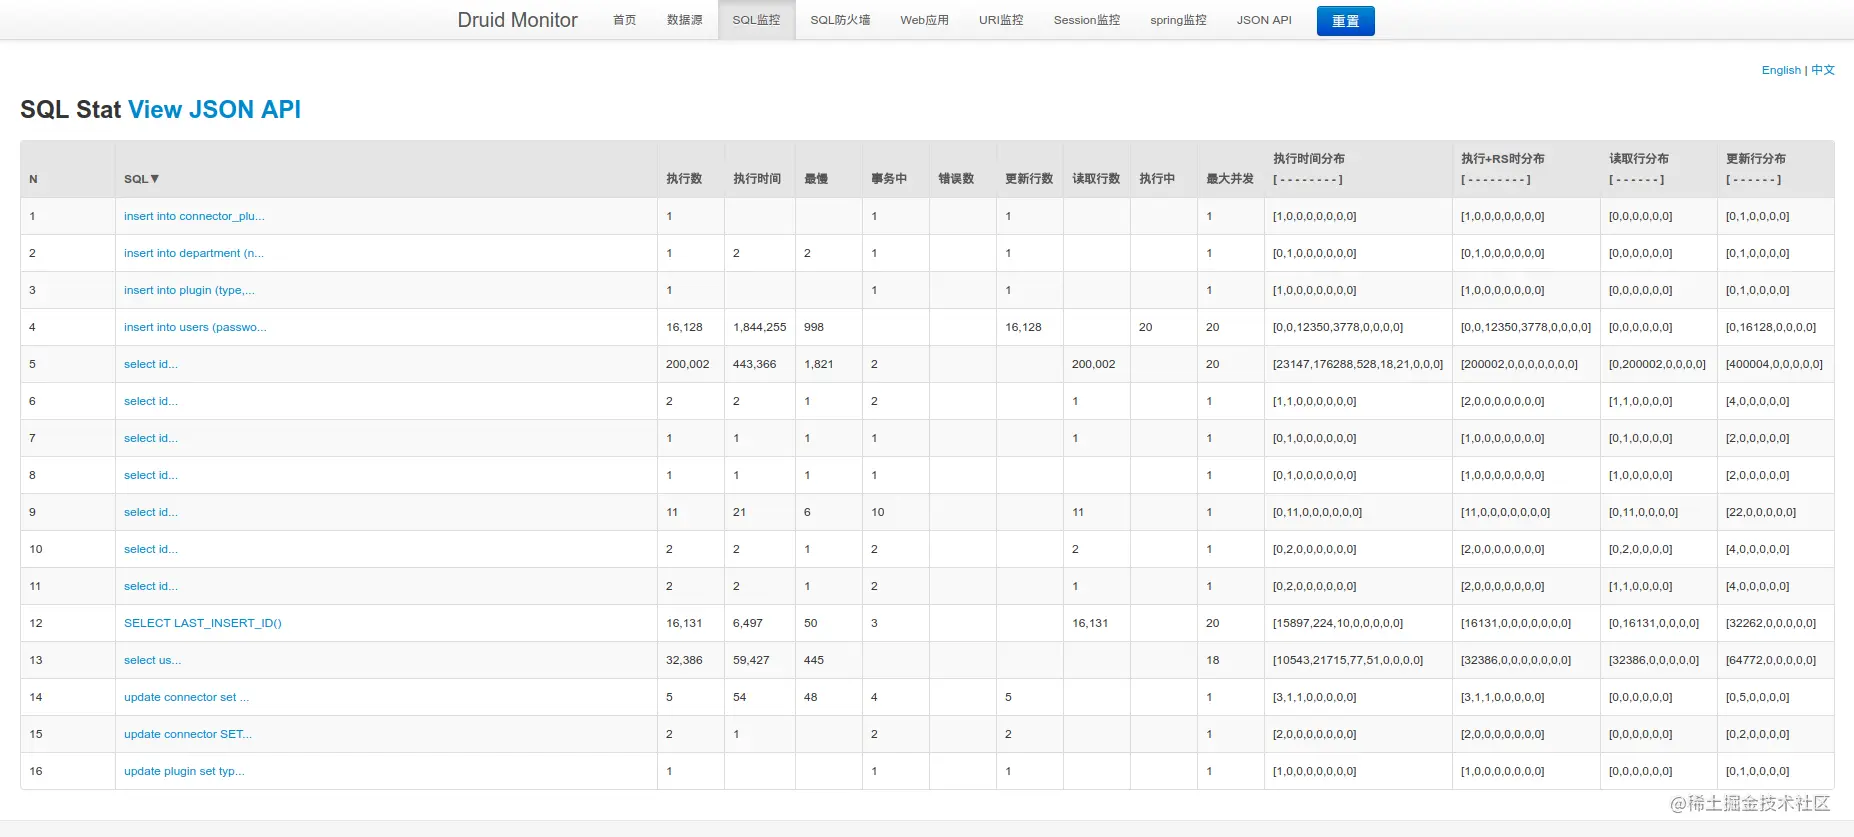Image resolution: width=1854 pixels, height=837 pixels.
Task: Click distribution [10543,21715,77,51,0,0,0,0]
Action: [1348, 660]
